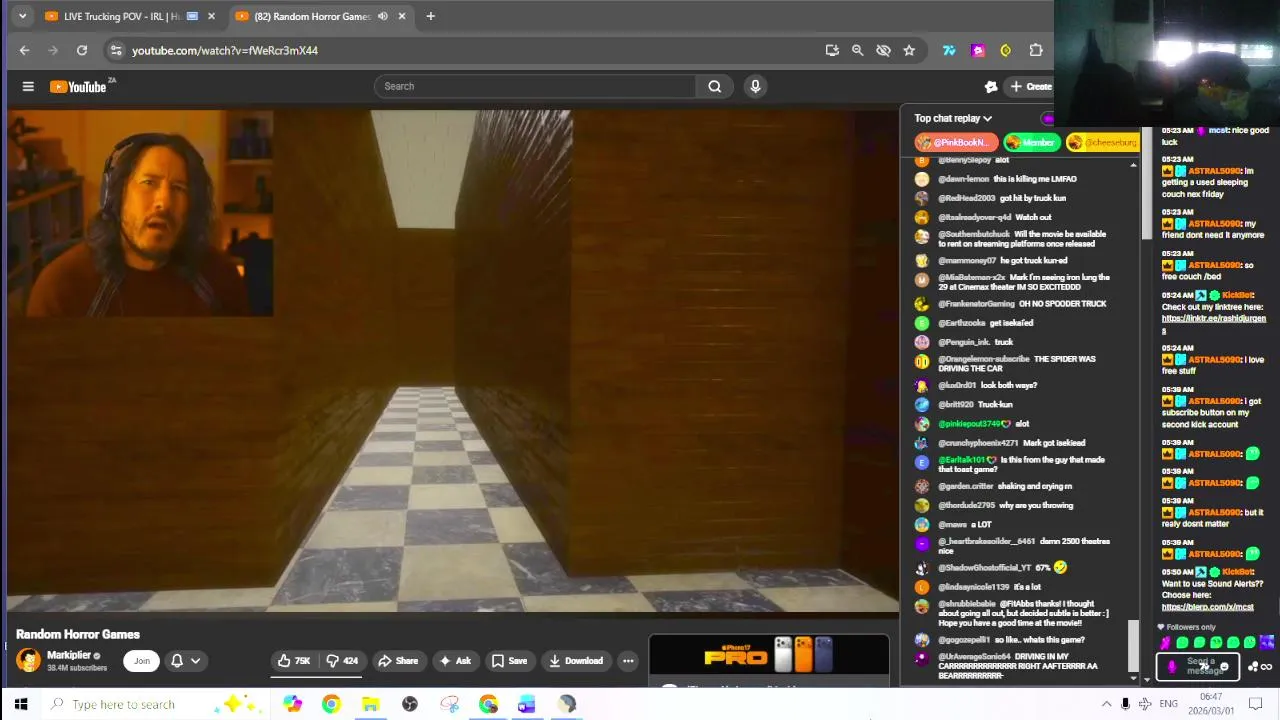Mute the Random Horror Games tab audio
Viewport: 1280px width, 720px height.
tap(383, 16)
